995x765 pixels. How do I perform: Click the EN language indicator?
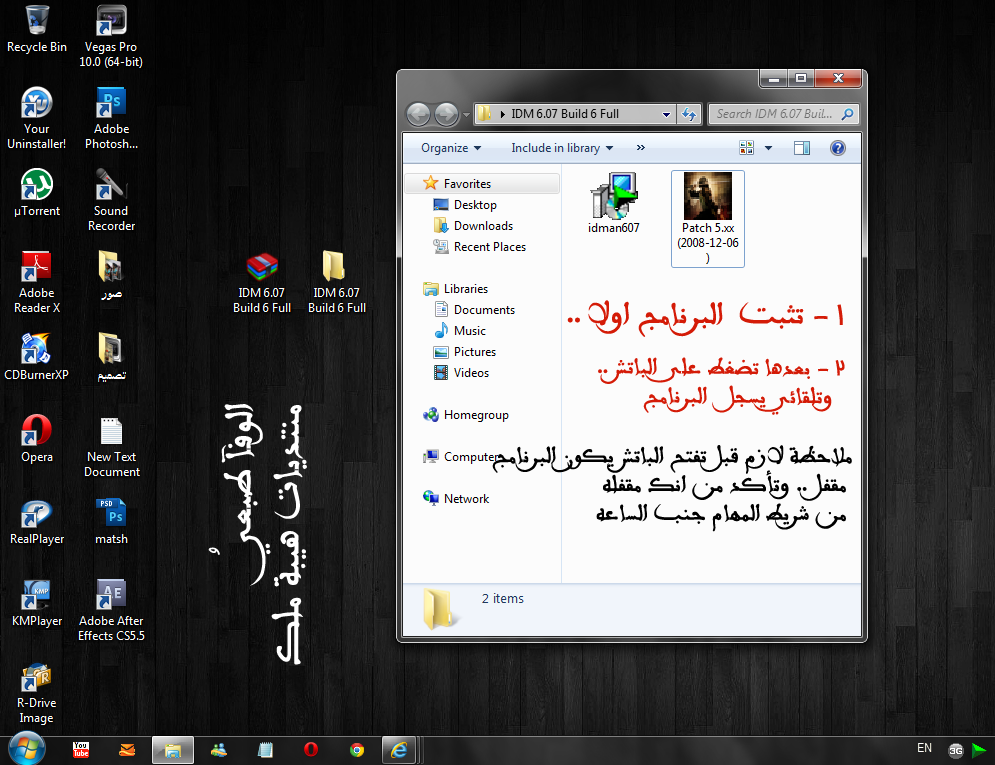click(924, 748)
